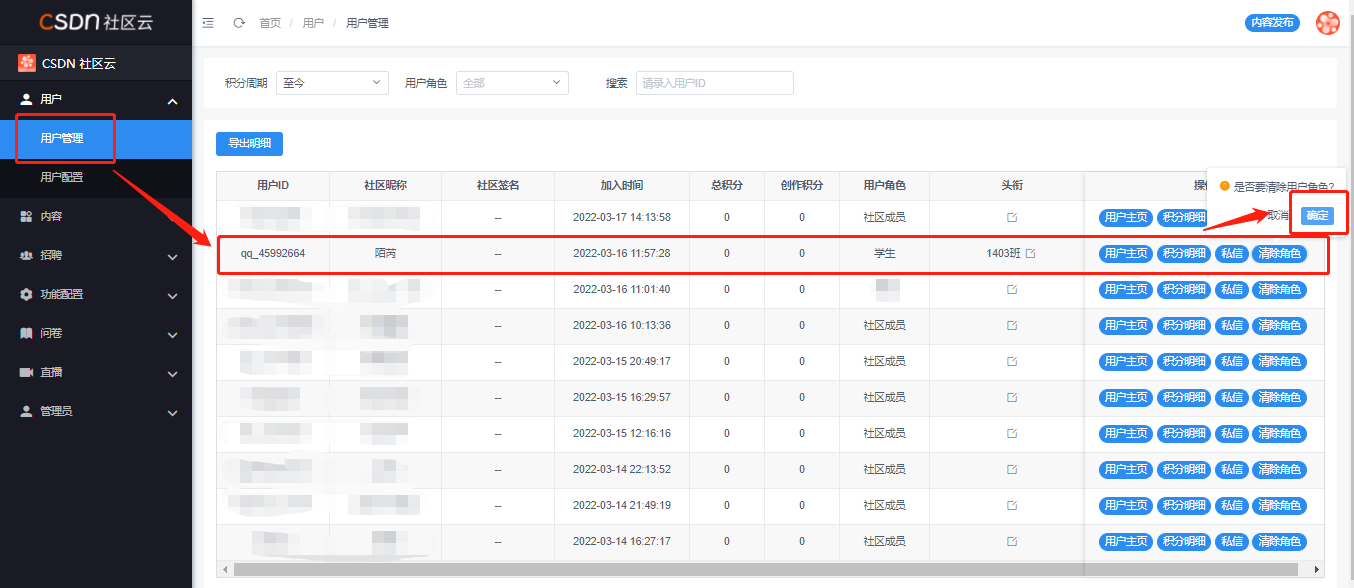The width and height of the screenshot is (1354, 588).
Task: Click the 社区昵称 column header
Action: [385, 185]
